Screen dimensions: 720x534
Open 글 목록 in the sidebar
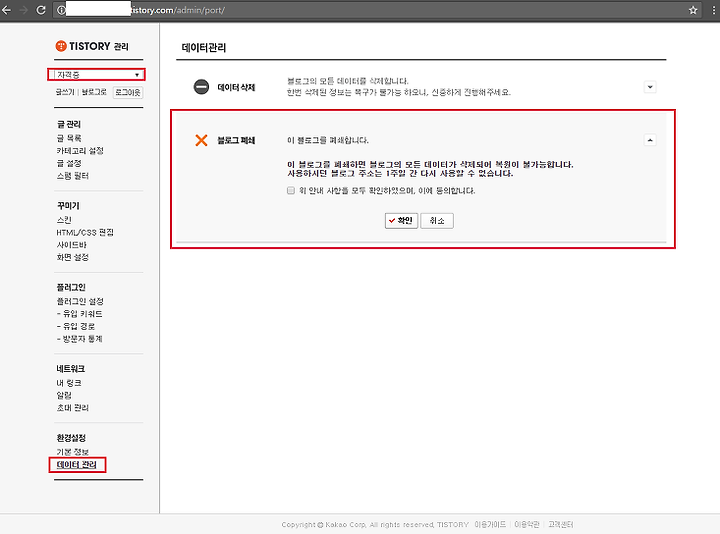(x=69, y=138)
